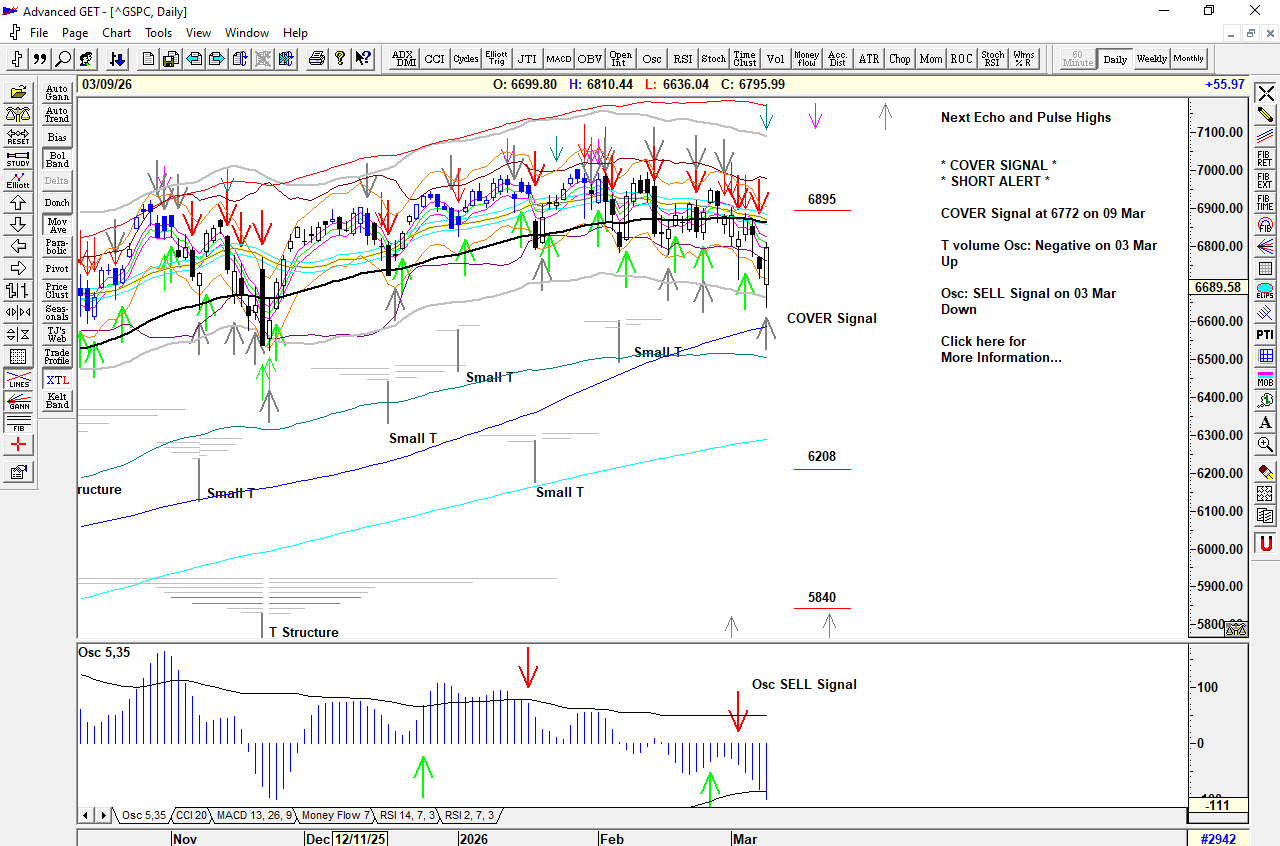Toggle the Mov Ave overlay
The image size is (1280, 846).
(x=57, y=225)
